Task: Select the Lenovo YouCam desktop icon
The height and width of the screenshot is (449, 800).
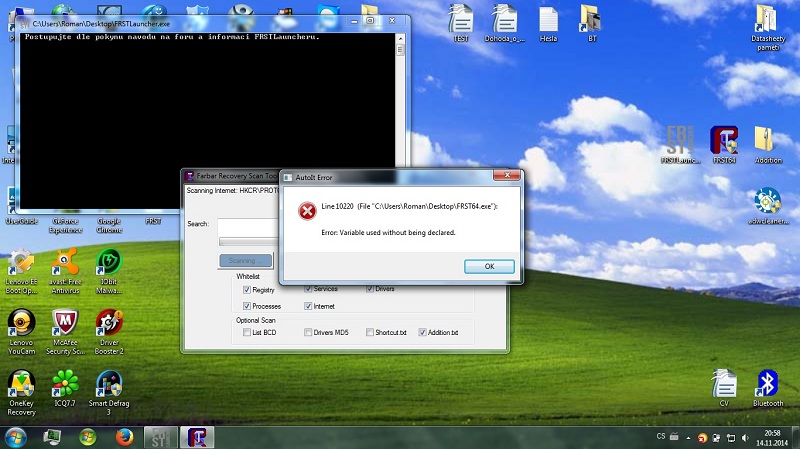Action: (21, 332)
